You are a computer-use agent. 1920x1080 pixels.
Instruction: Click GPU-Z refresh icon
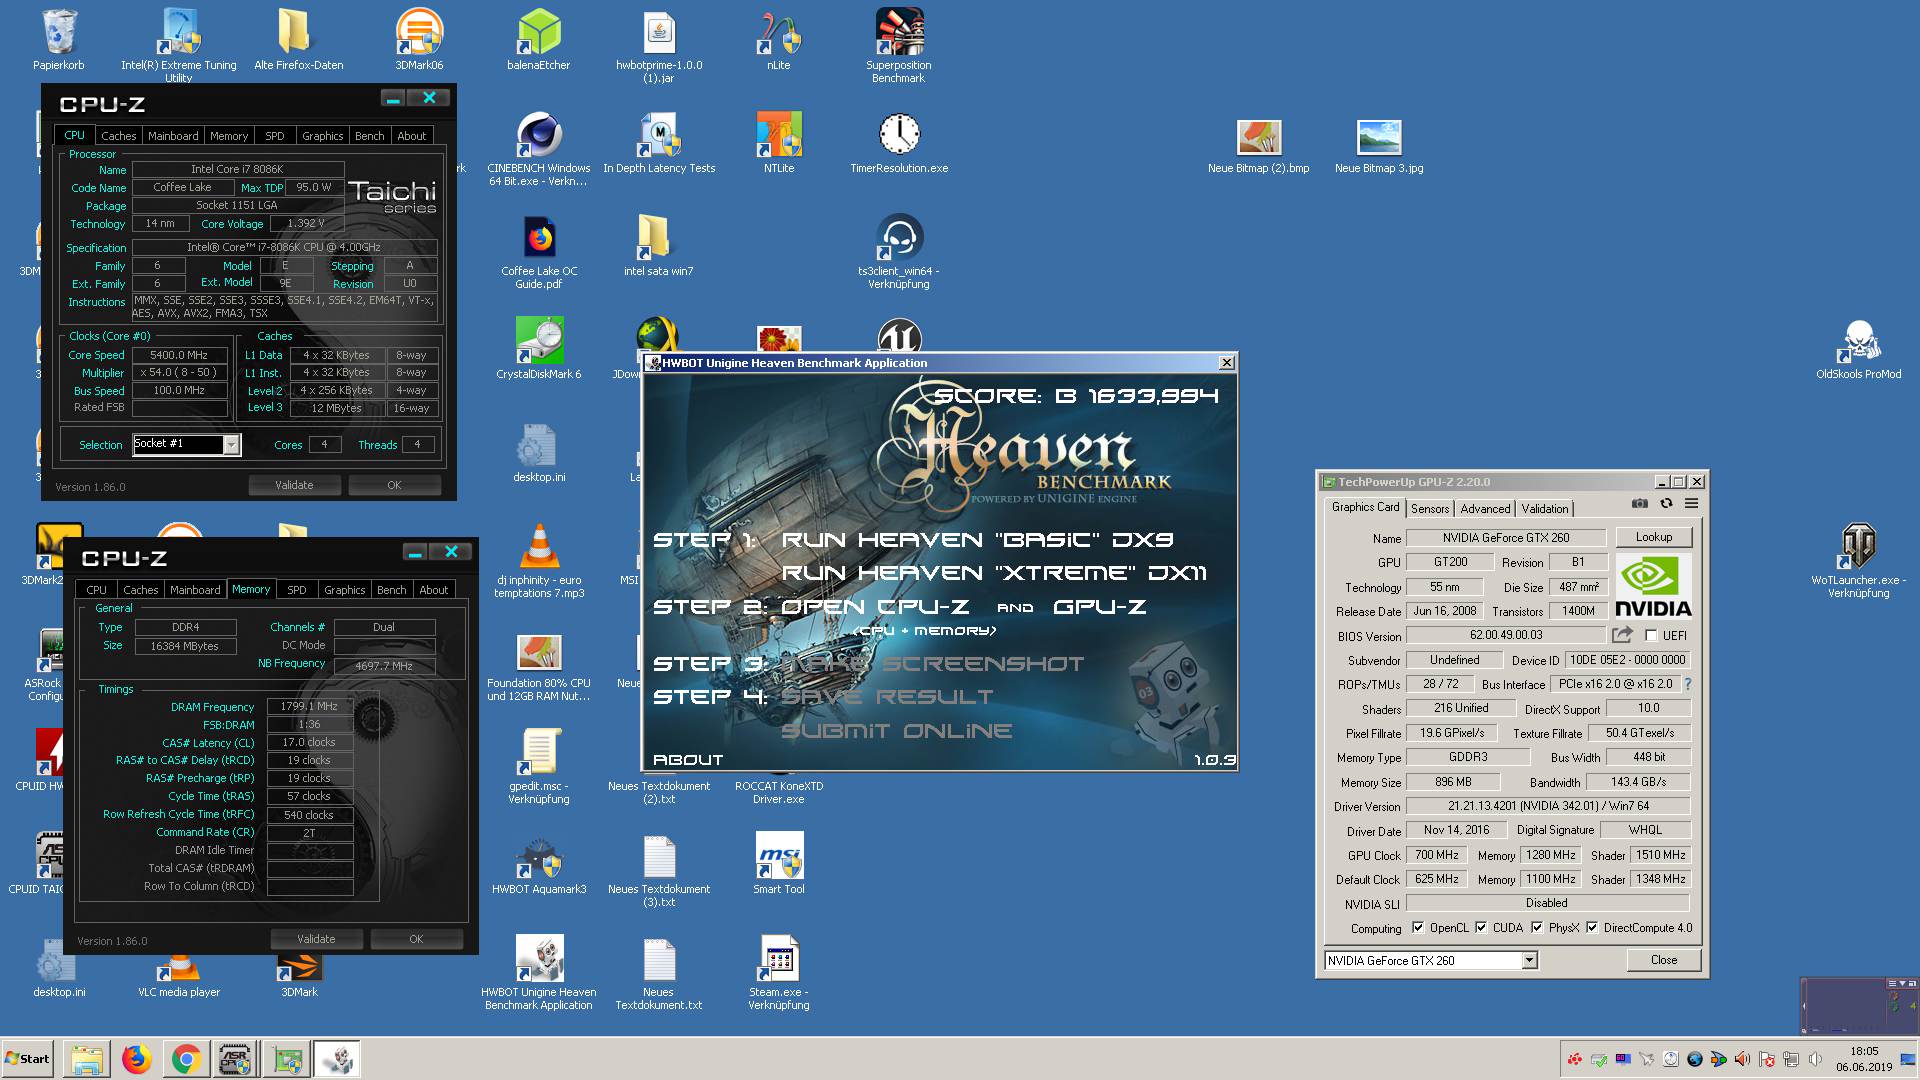1666,504
